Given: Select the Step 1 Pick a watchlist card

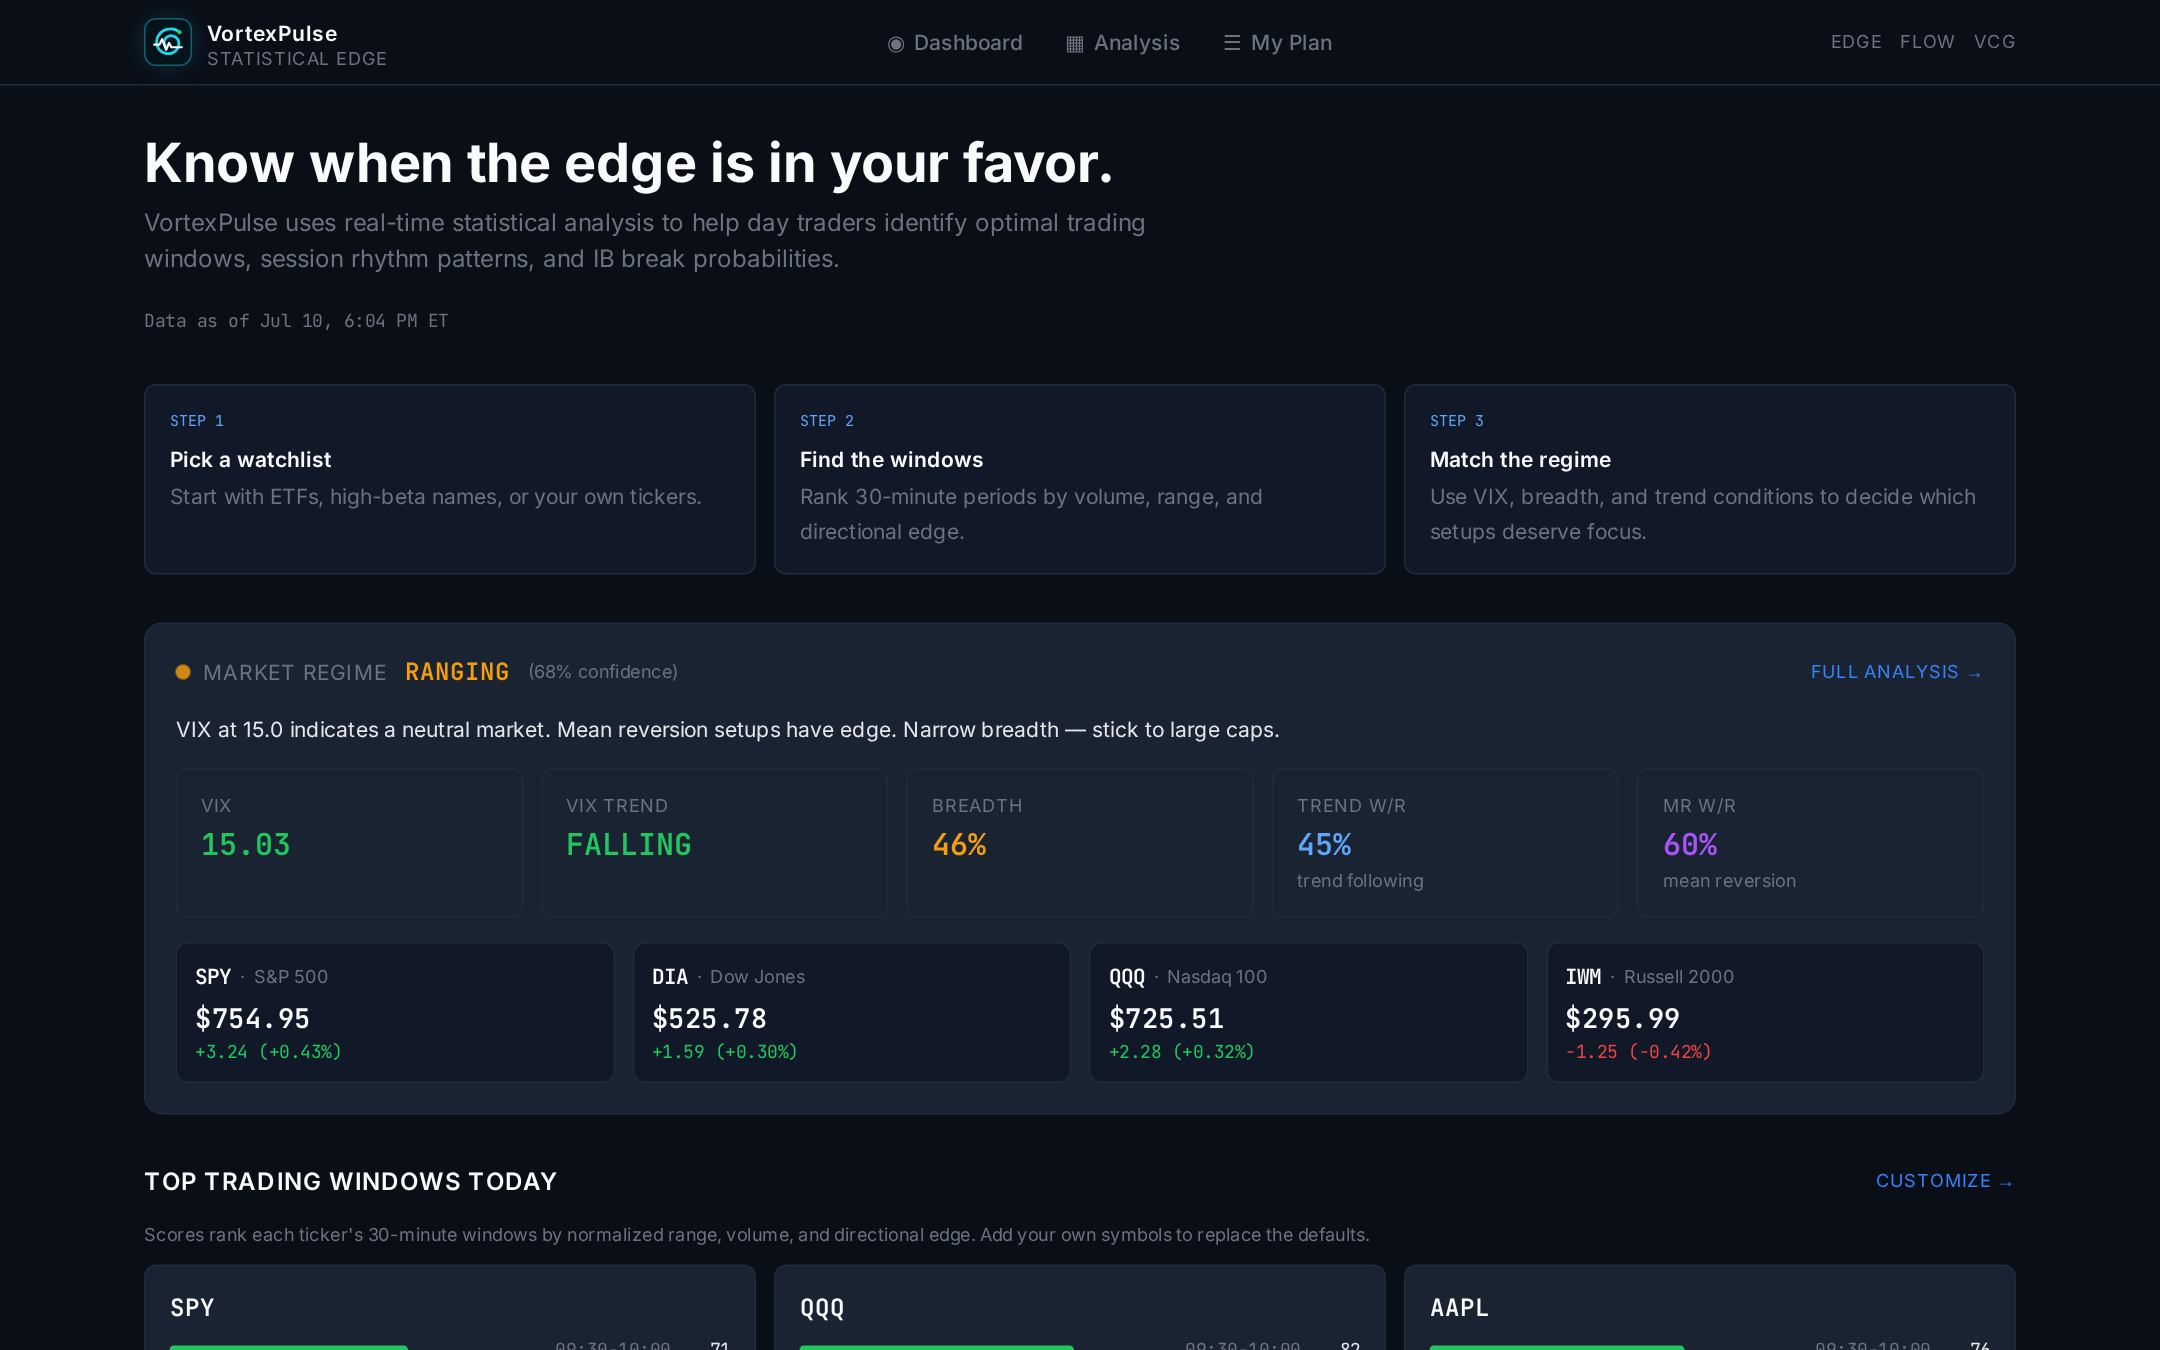Looking at the screenshot, I should 450,479.
